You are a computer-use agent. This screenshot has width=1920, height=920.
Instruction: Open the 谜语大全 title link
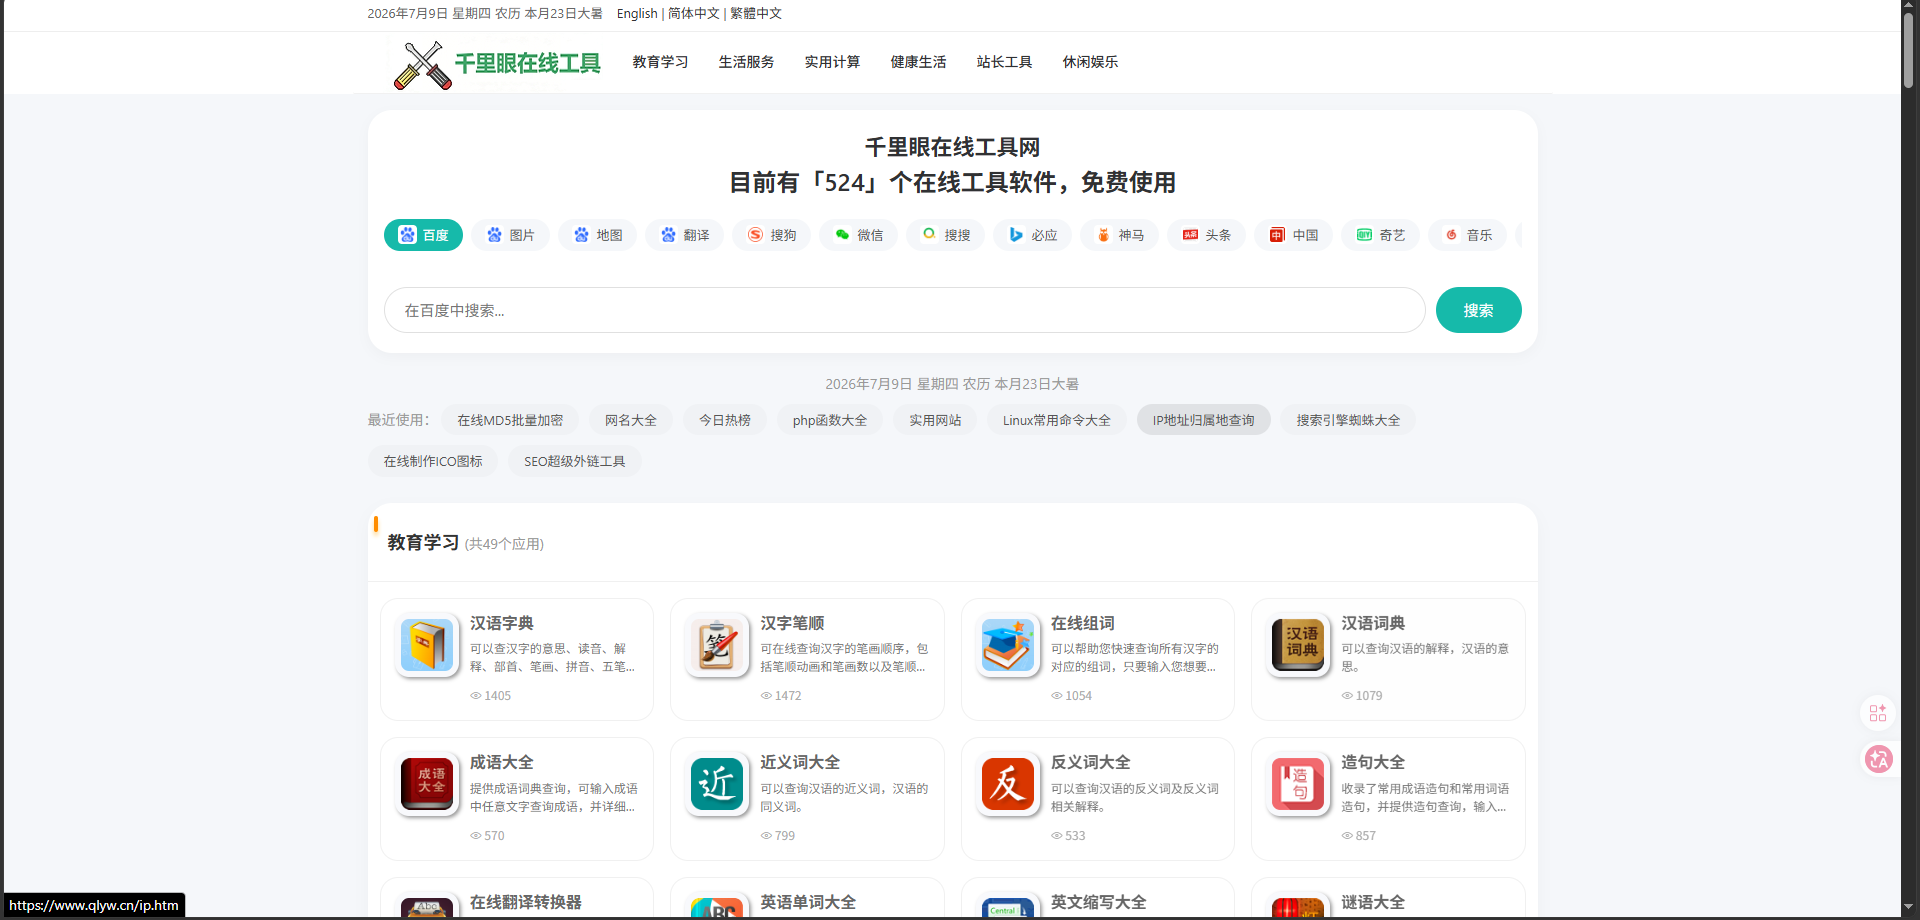point(1373,902)
